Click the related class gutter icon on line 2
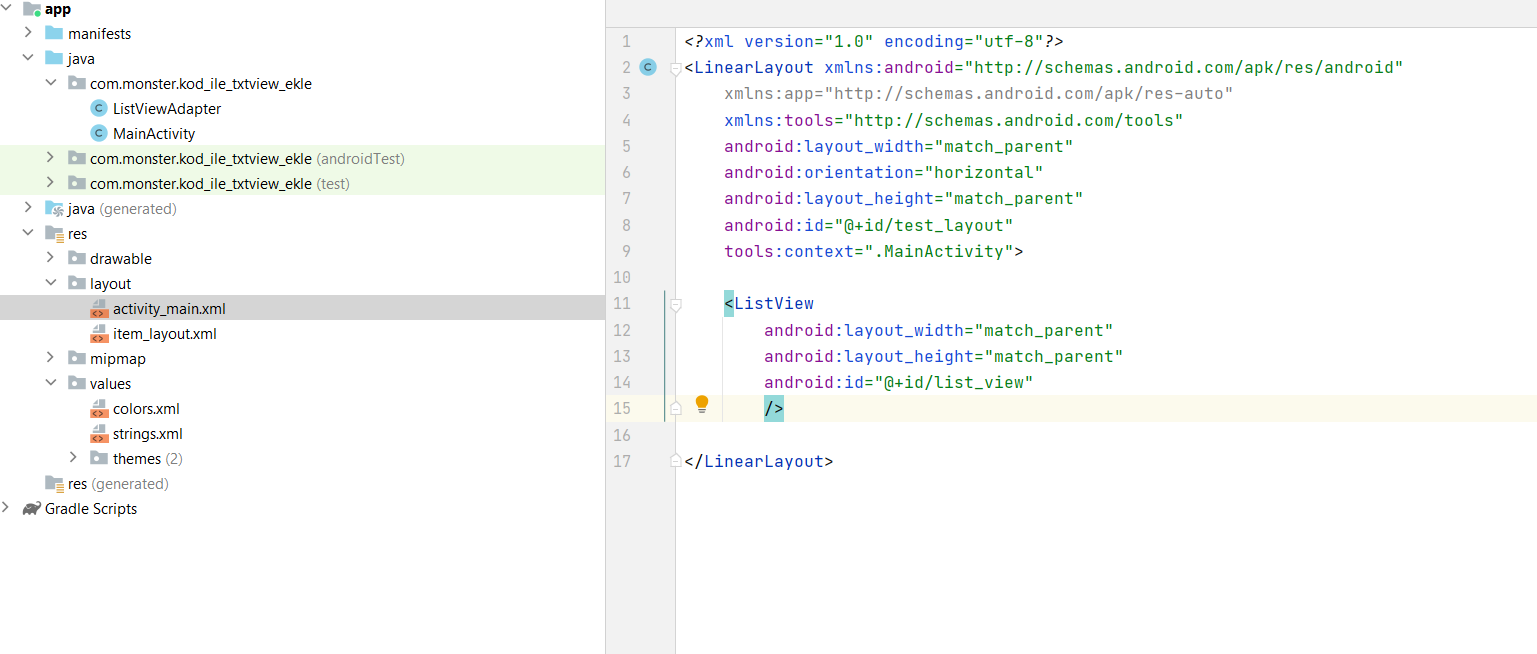Viewport: 1537px width, 654px height. click(648, 67)
